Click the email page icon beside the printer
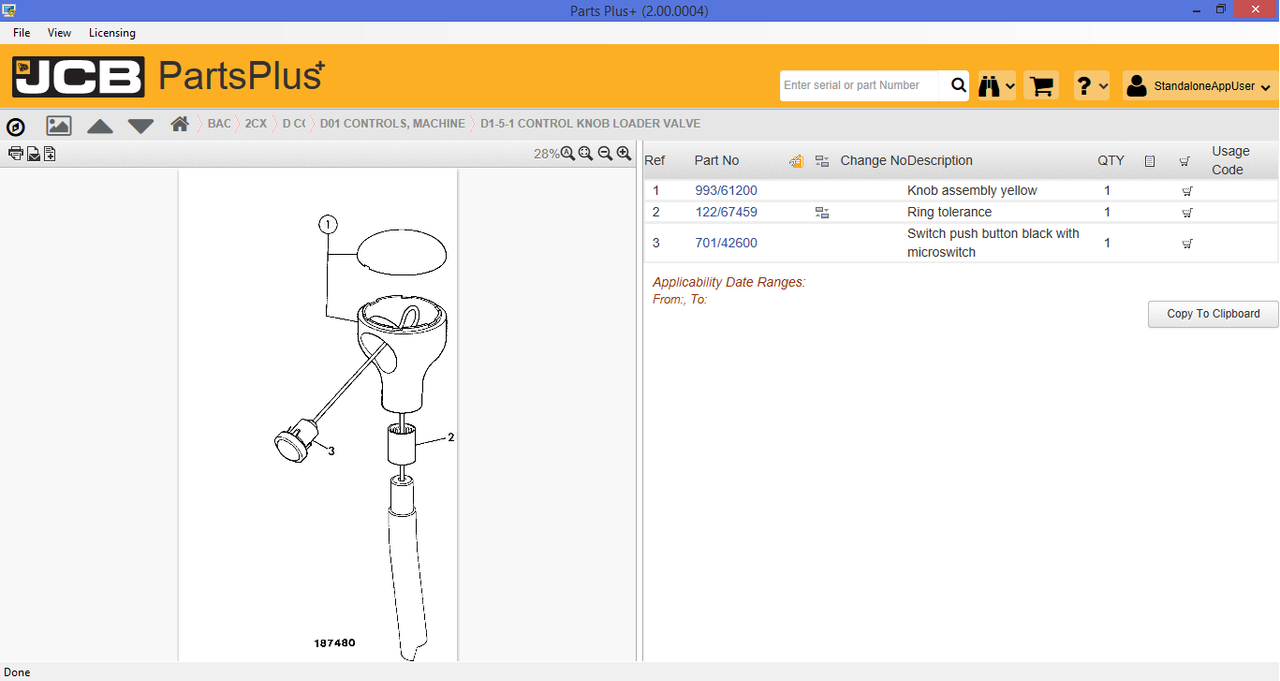Image resolution: width=1280 pixels, height=681 pixels. click(33, 153)
